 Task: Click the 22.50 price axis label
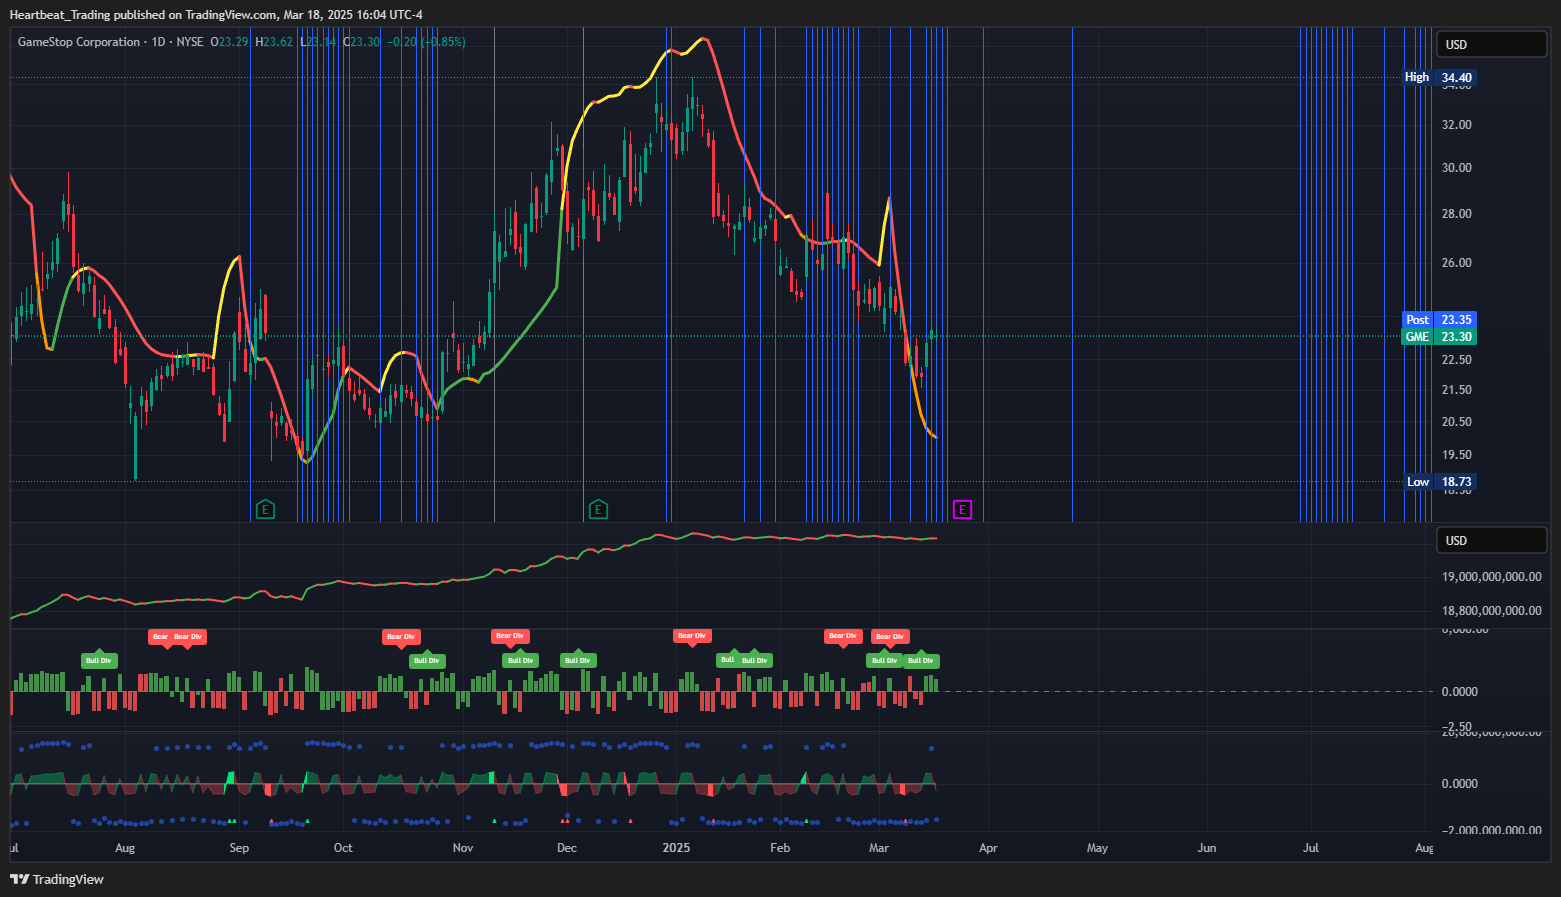point(1456,360)
